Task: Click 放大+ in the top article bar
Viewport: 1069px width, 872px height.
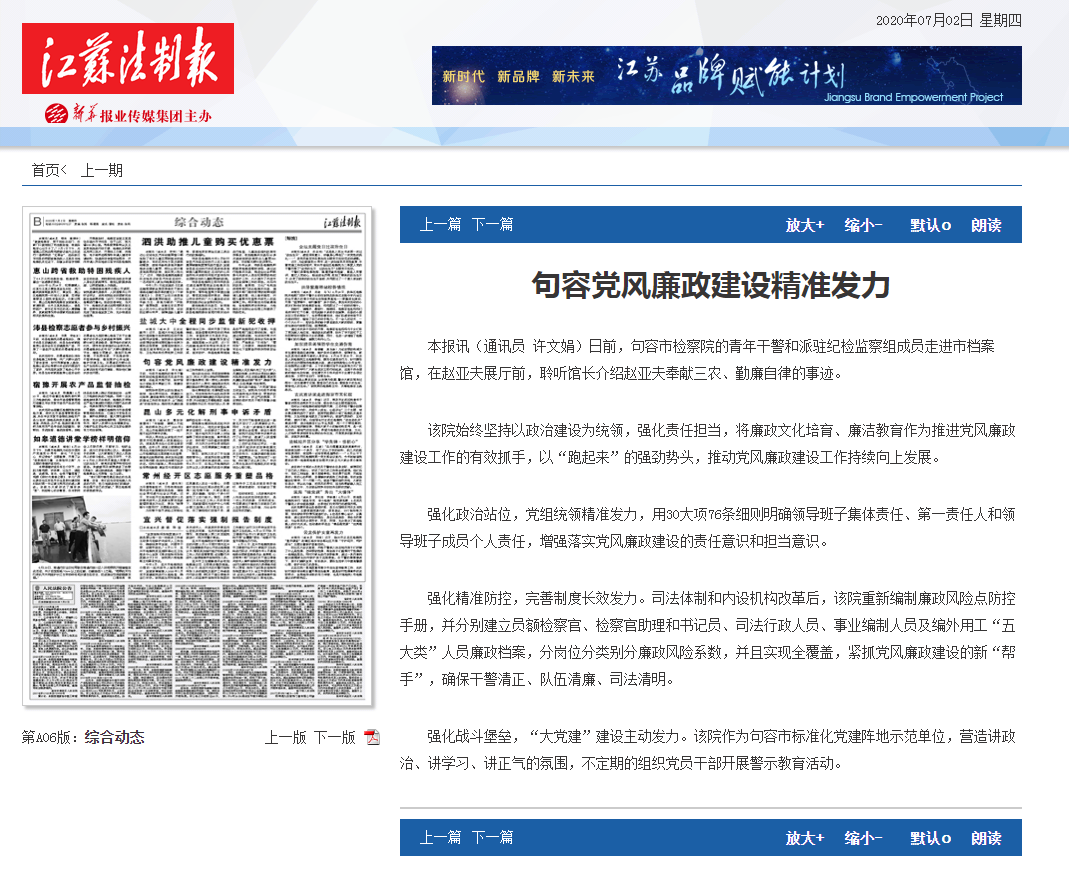Action: click(x=804, y=225)
